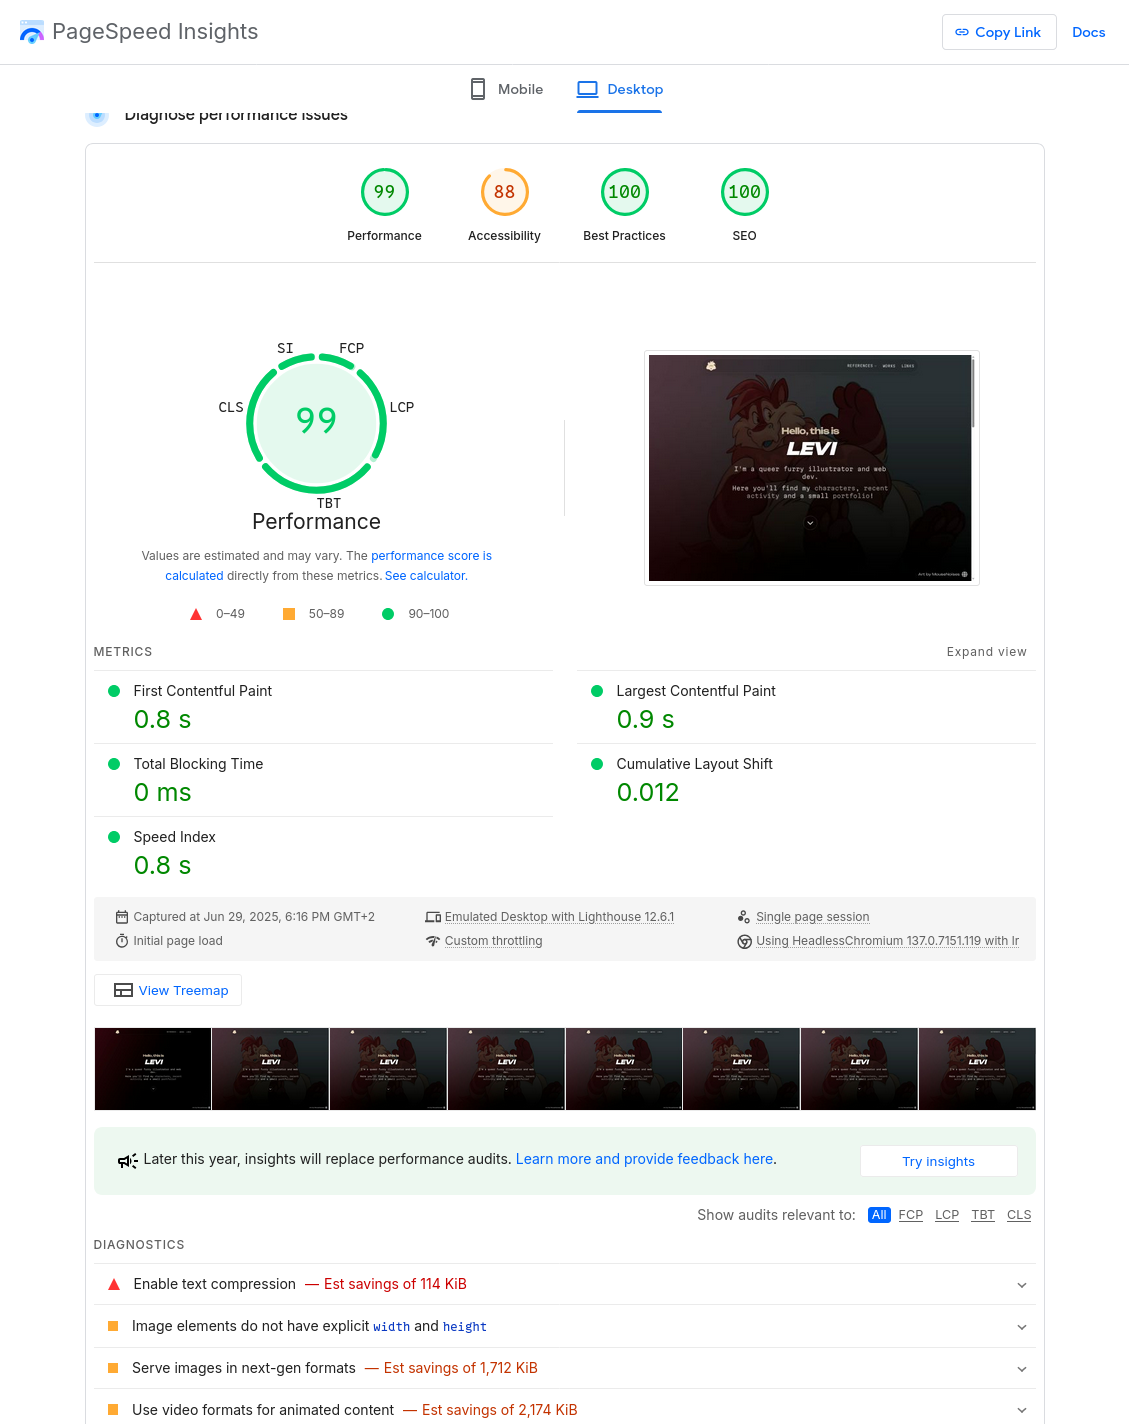
Task: Switch to the Mobile tab
Action: pos(520,89)
